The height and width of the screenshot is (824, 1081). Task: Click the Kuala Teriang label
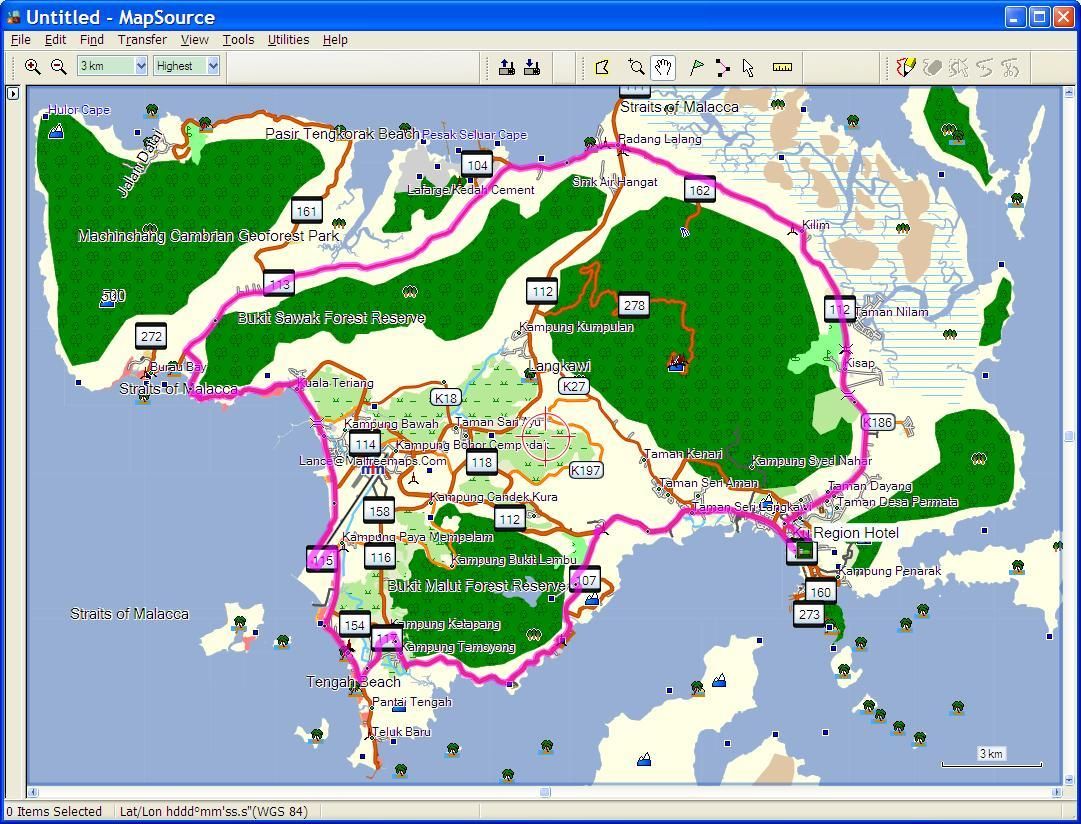335,383
